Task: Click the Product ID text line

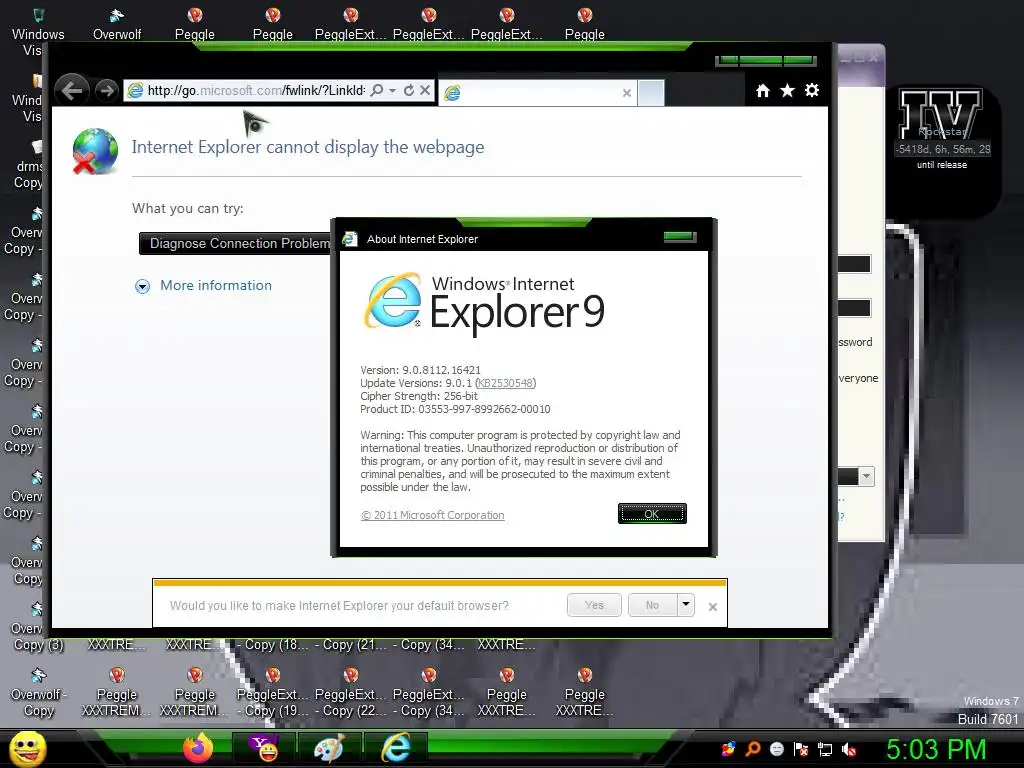Action: (x=455, y=409)
